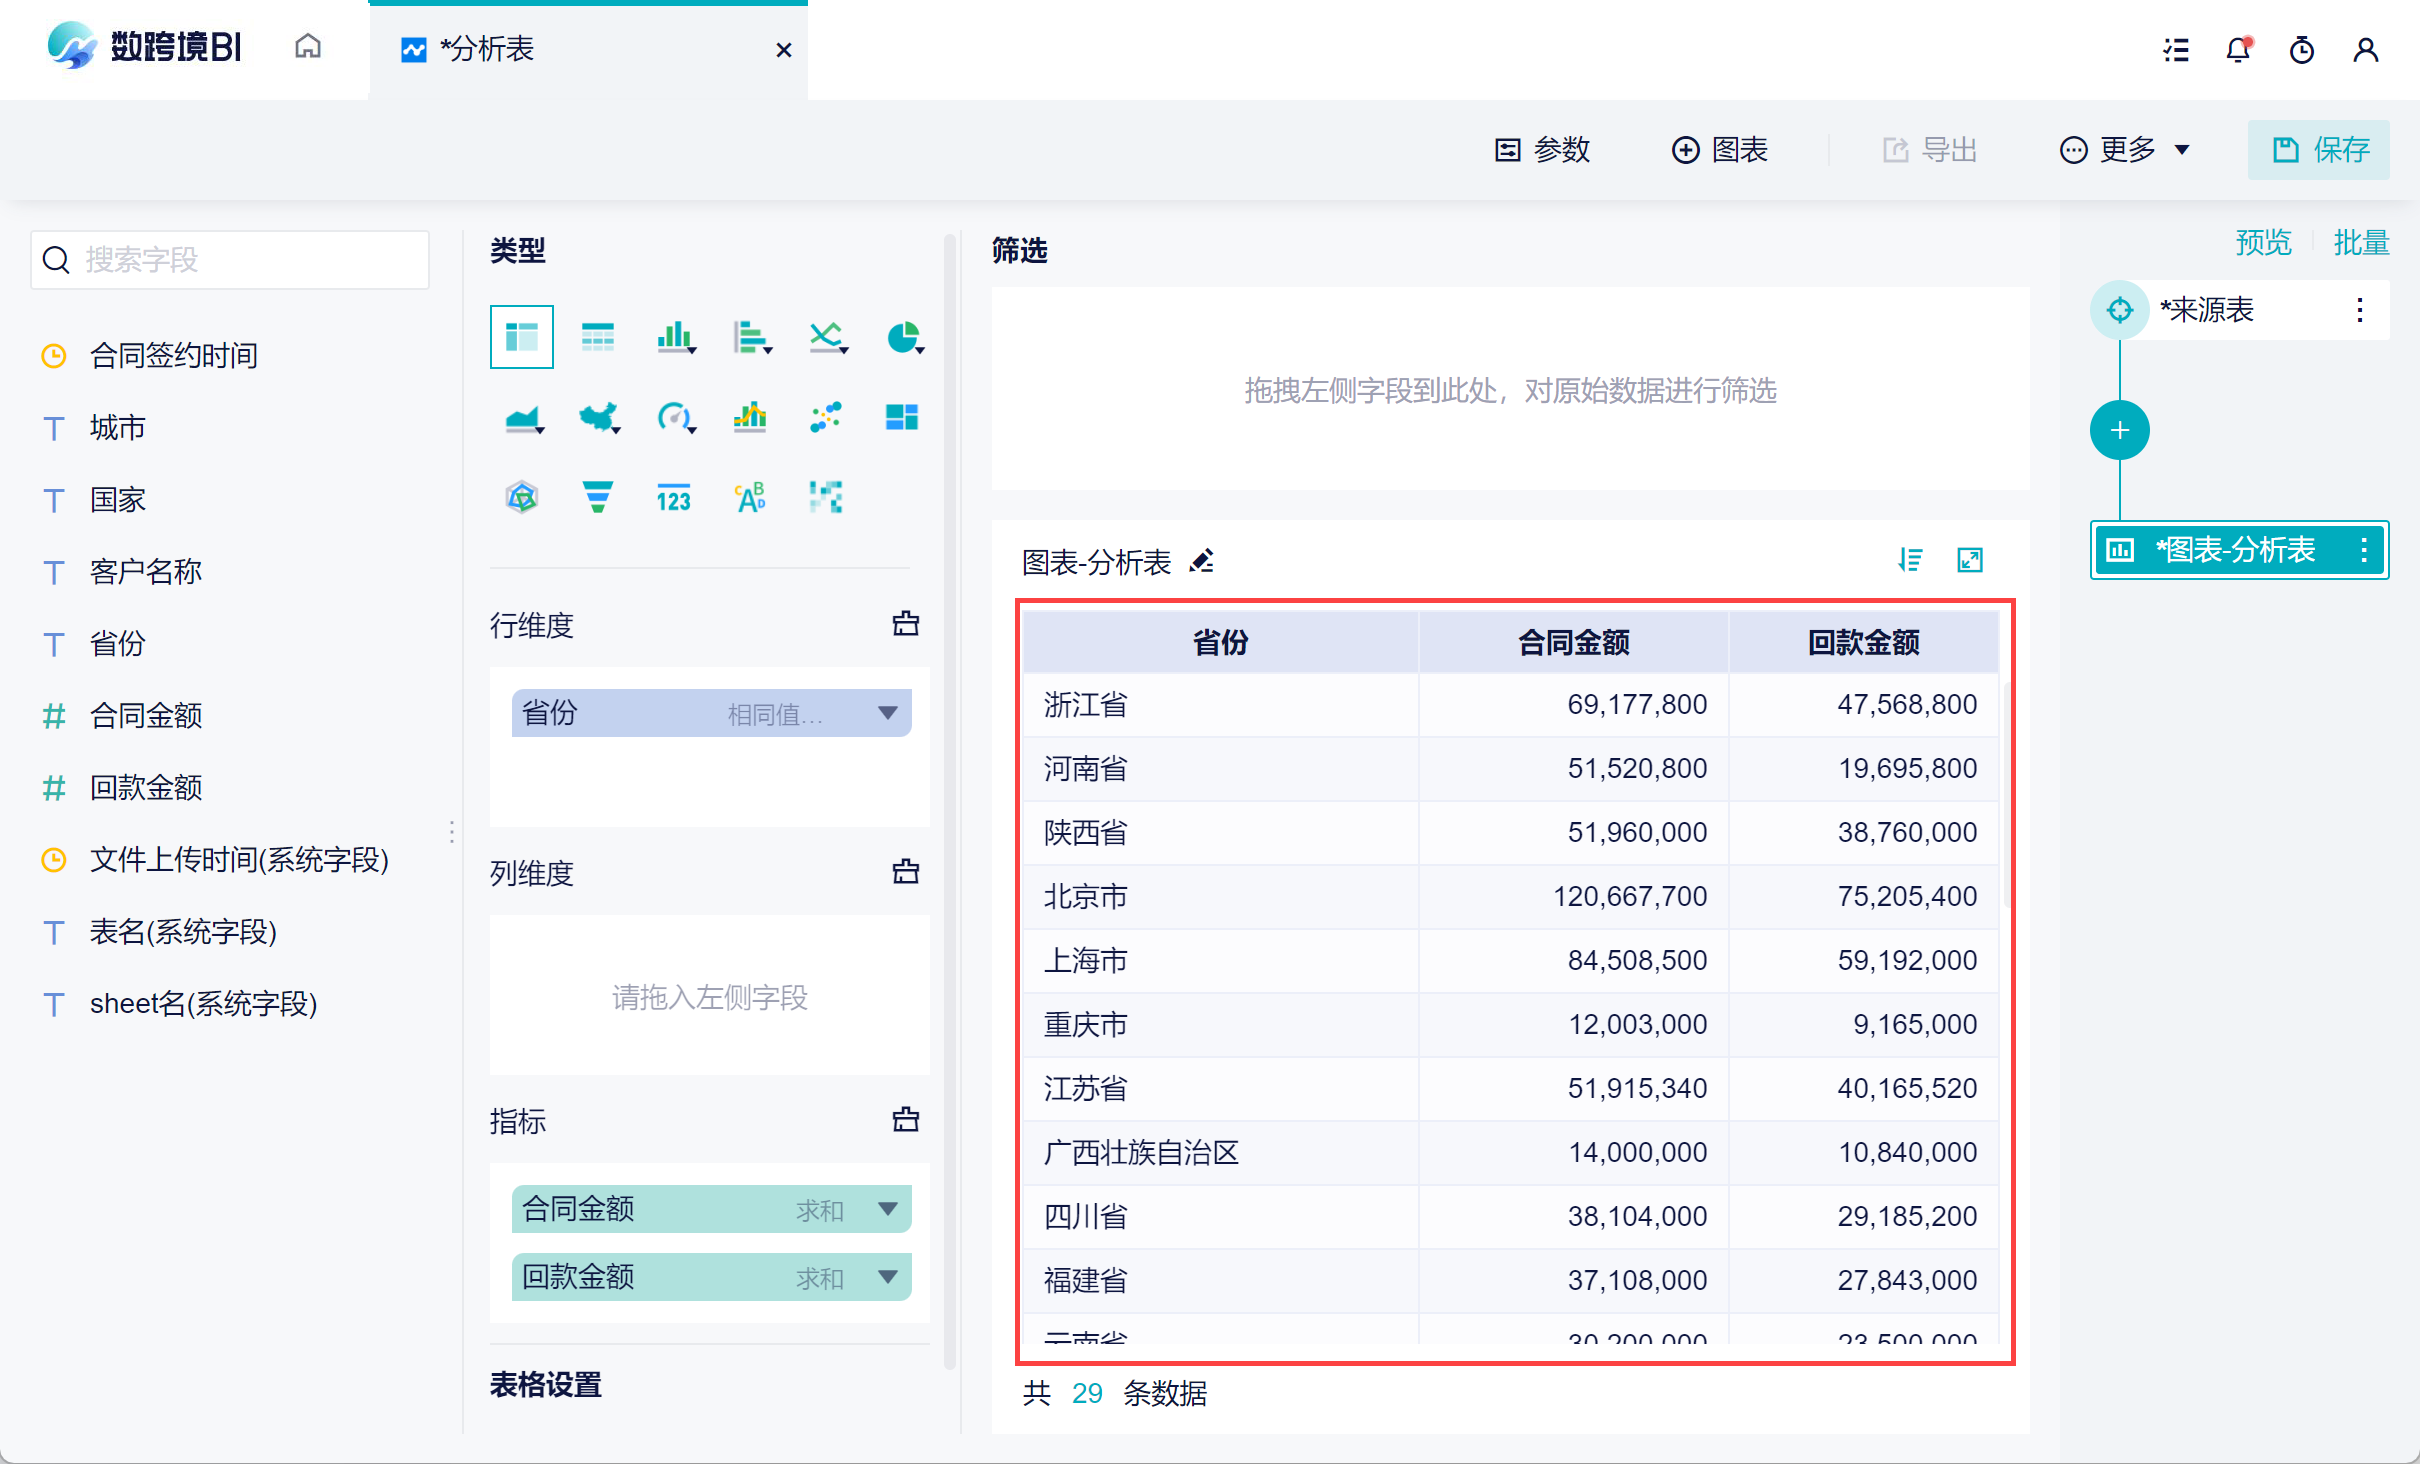
Task: Click the sort icon above table
Action: (1910, 560)
